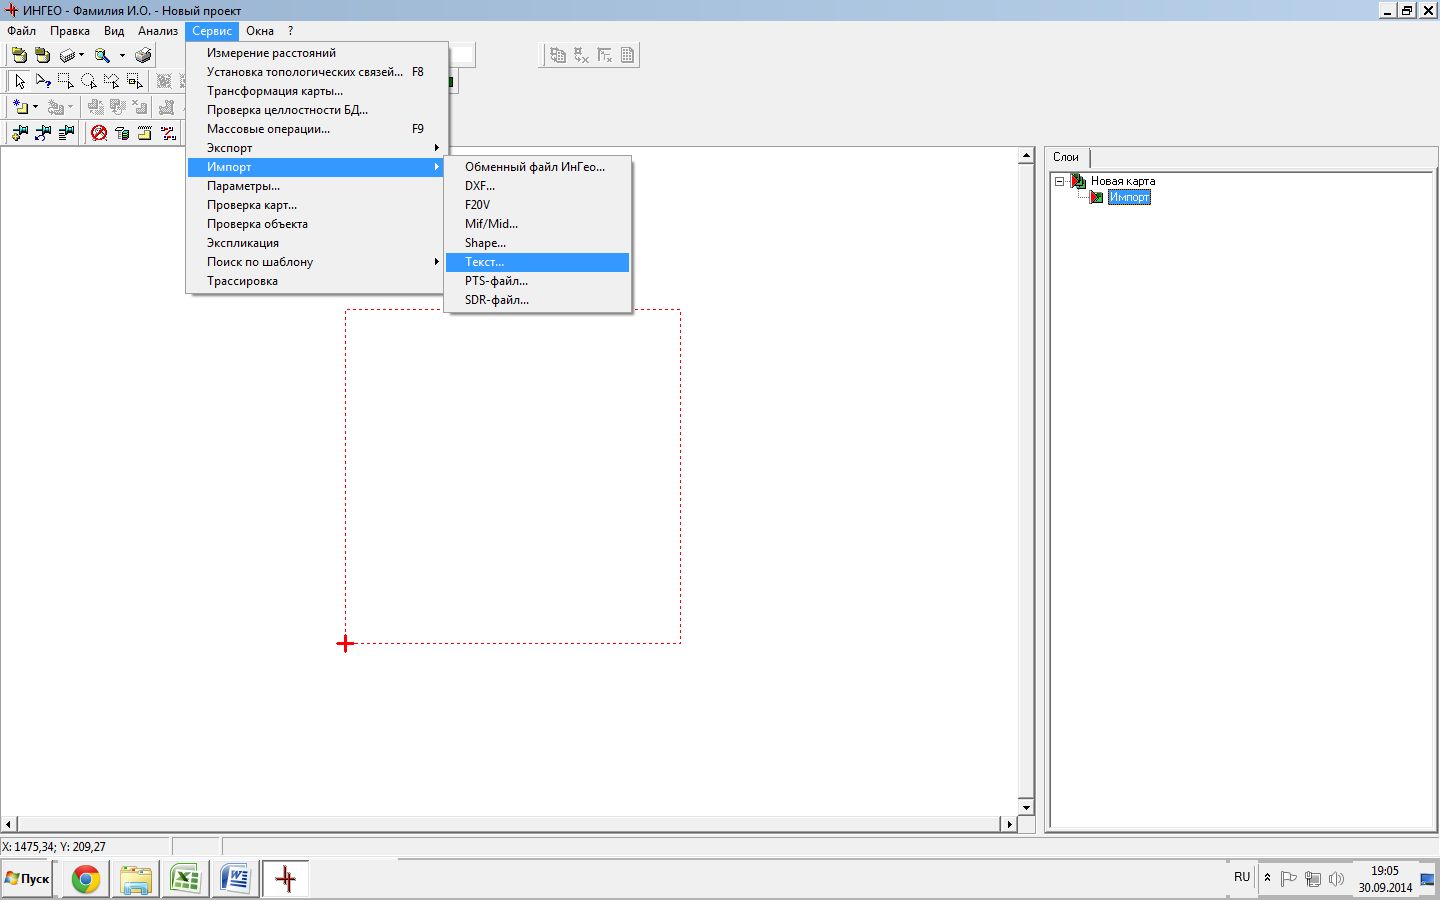
Task: Open the Окна menu
Action: point(260,31)
